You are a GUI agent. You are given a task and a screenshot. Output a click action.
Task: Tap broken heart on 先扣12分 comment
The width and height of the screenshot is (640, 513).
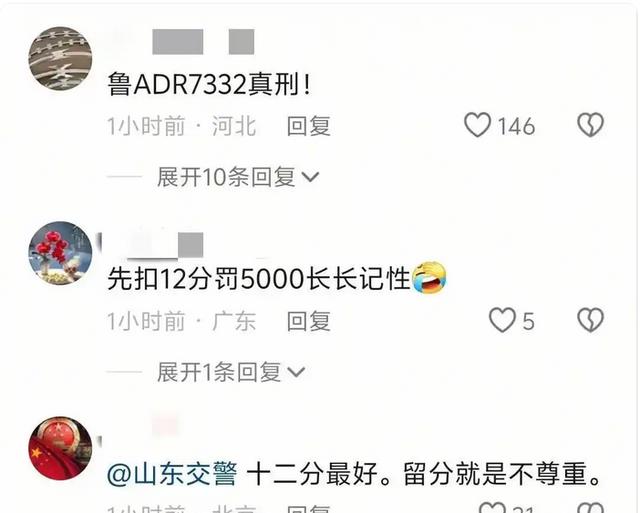point(590,320)
